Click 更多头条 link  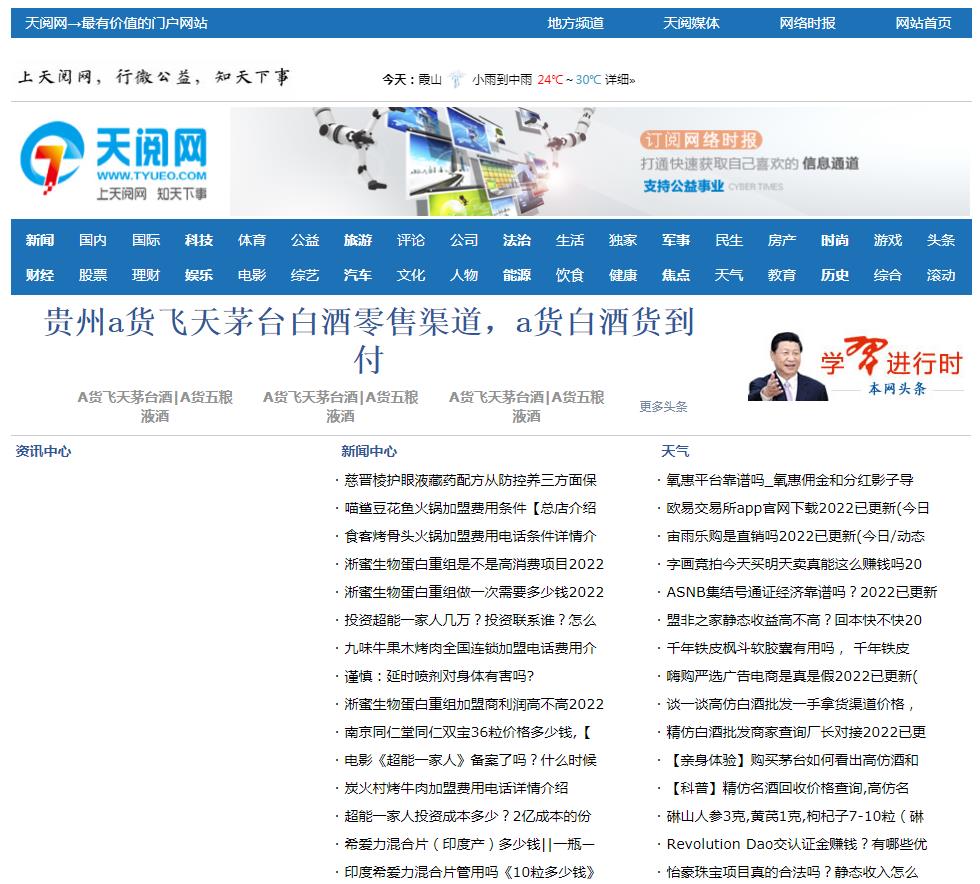point(663,407)
